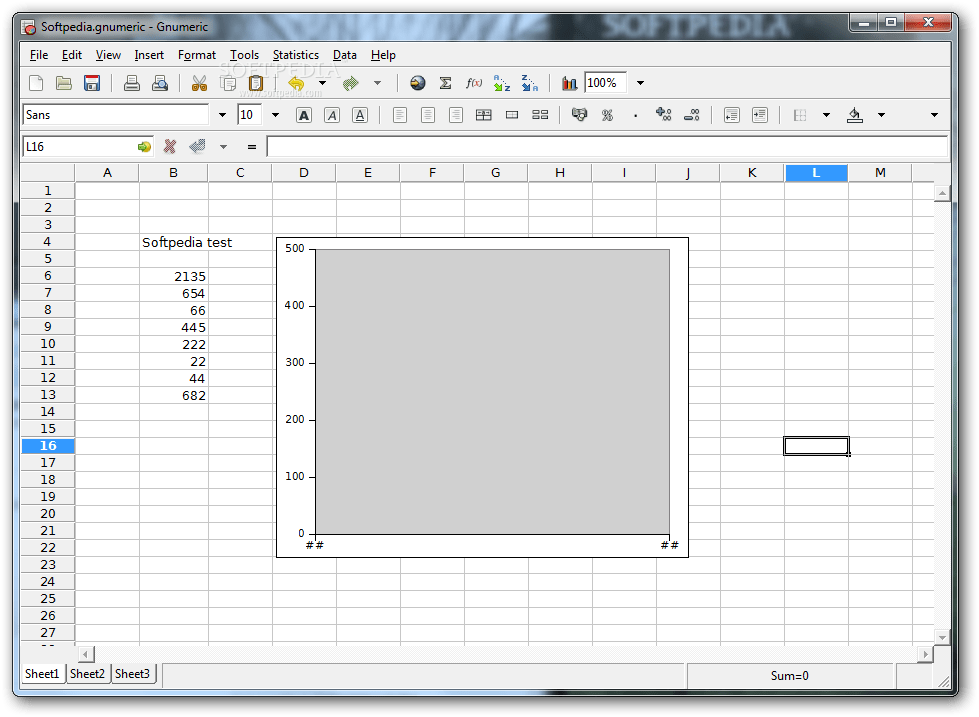Select the cell containing 2135
This screenshot has width=979, height=717.
tap(174, 276)
